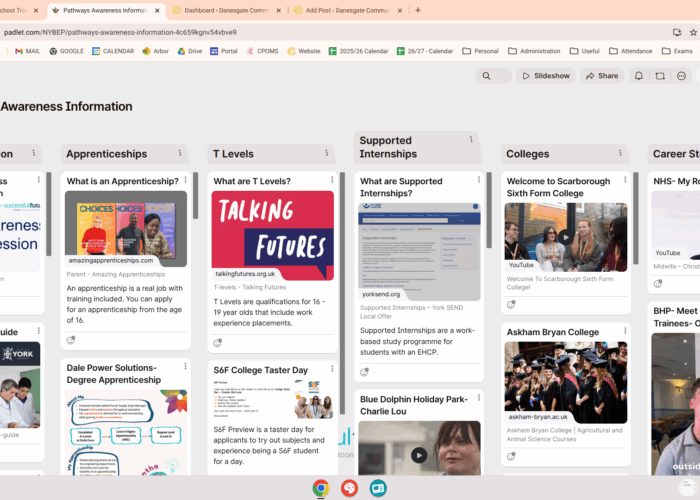Viewport: 700px width, 500px height.
Task: Open T Levels column options menu
Action: (x=327, y=153)
